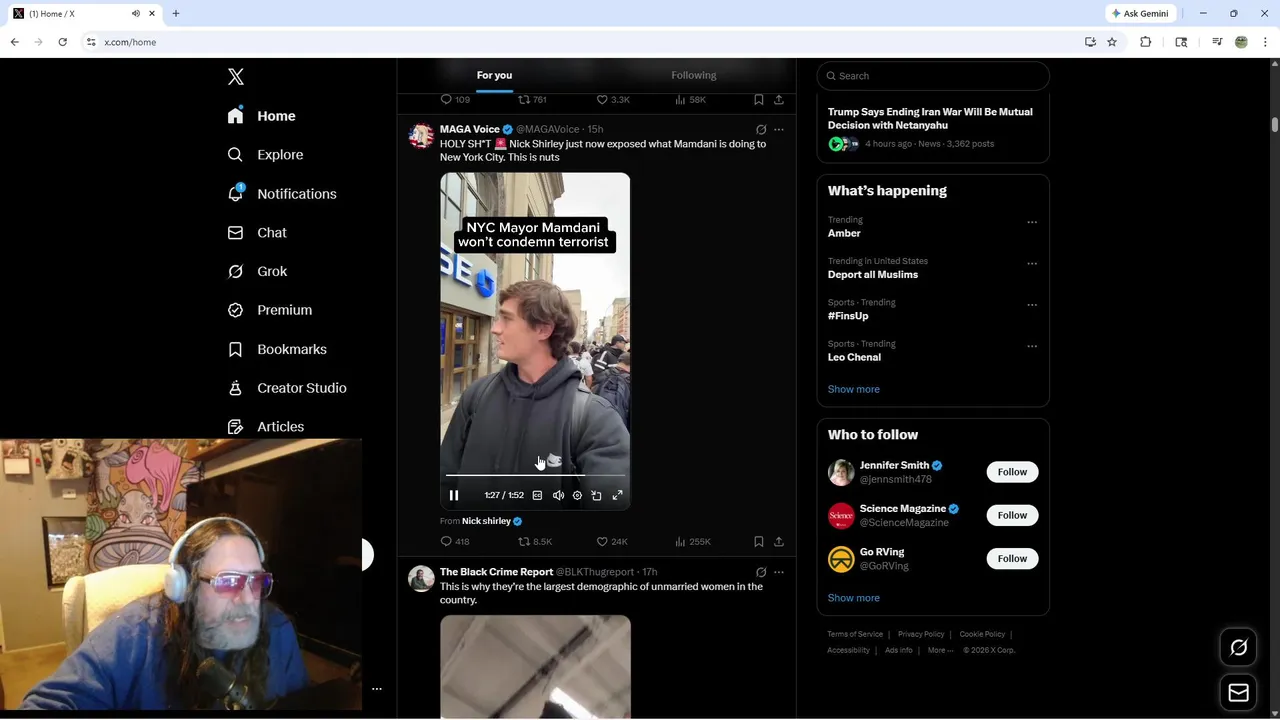Pause the Nick Shirley video
Screen dimensions: 1280x720
454,495
